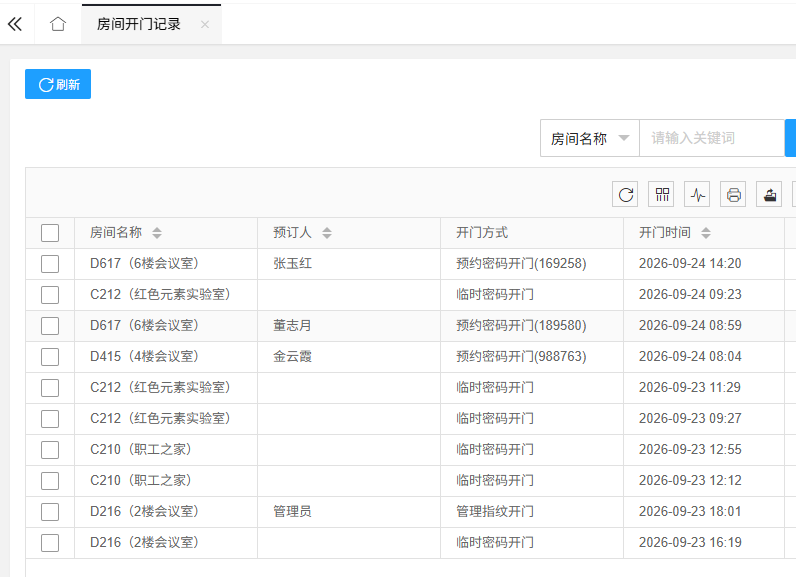Collapse sidebar with double-chevron icon
The height and width of the screenshot is (577, 796).
[x=15, y=24]
